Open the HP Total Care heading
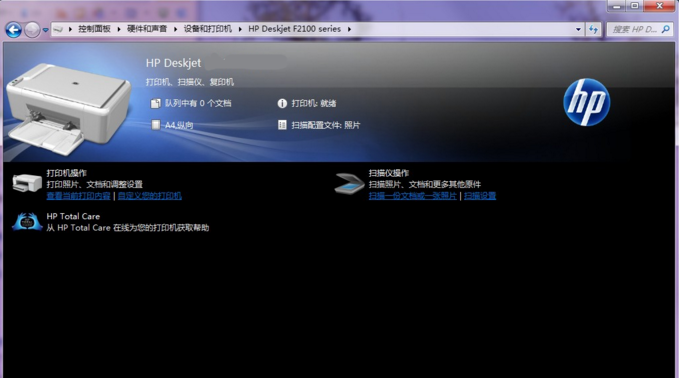The image size is (679, 378). point(73,216)
